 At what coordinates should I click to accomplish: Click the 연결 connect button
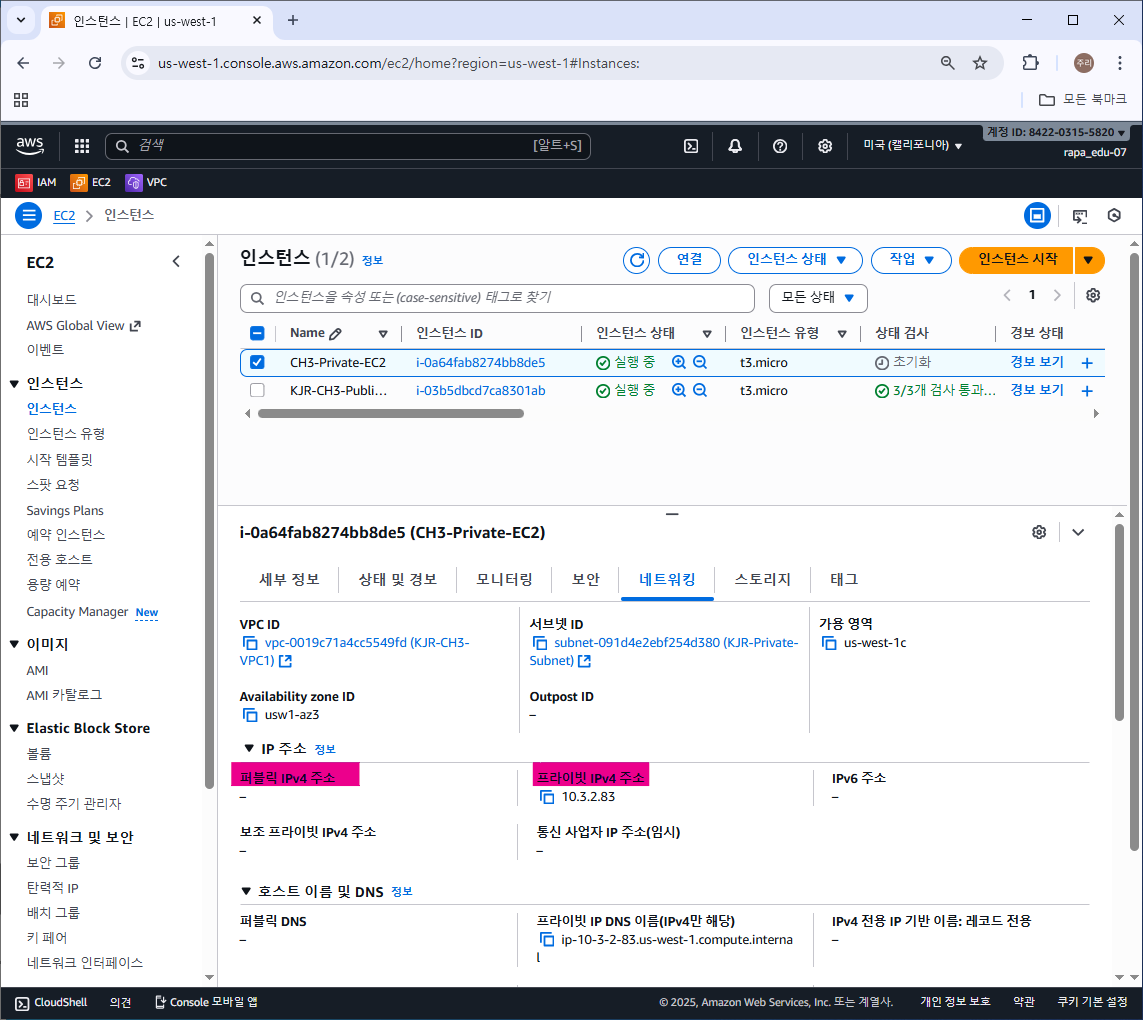click(689, 260)
